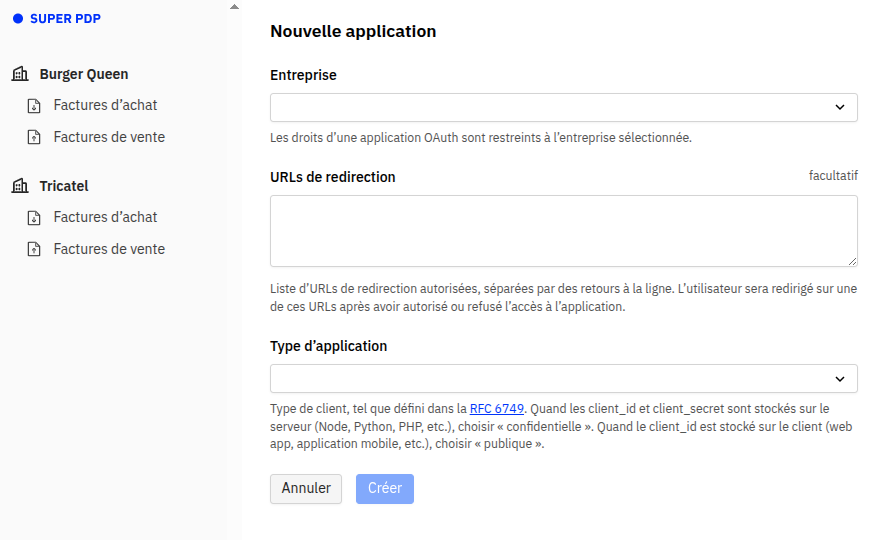Click the Annuler button
889x540 pixels.
click(306, 488)
